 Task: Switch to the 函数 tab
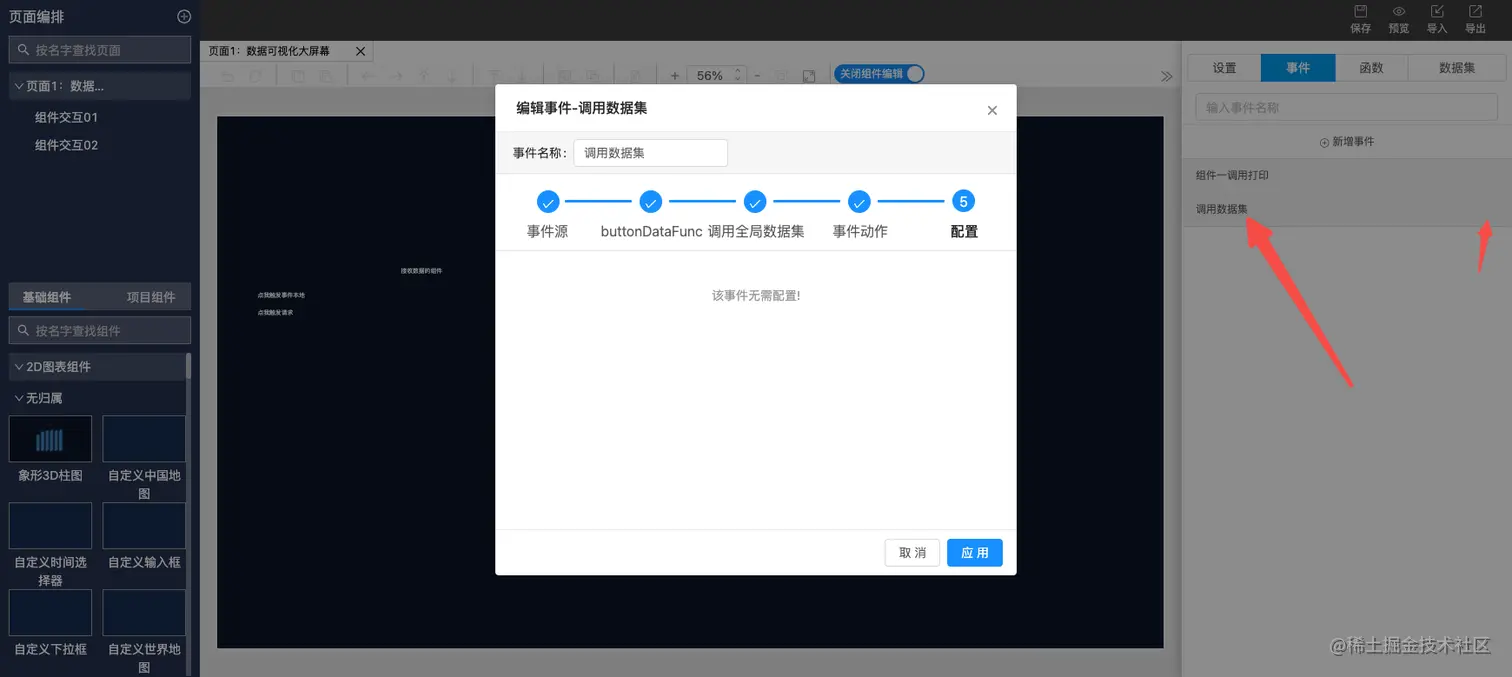[1371, 68]
